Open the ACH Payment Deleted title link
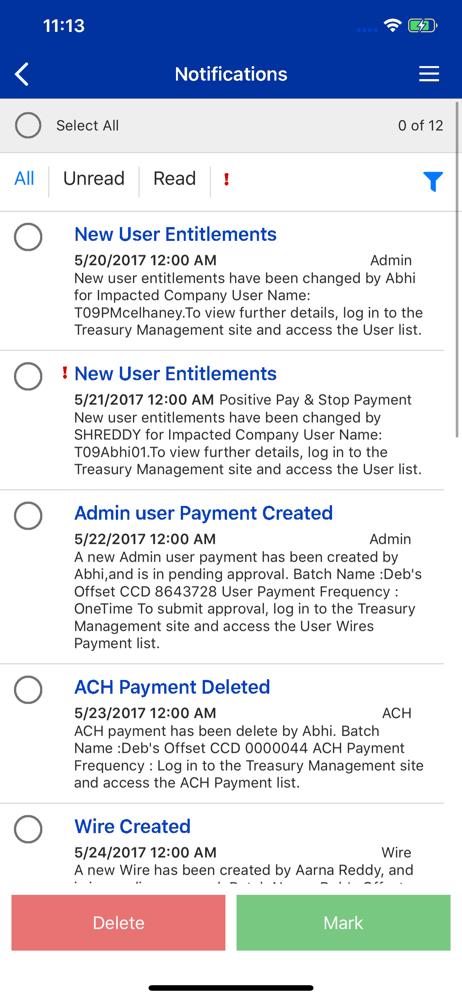462x1000 pixels. coord(172,687)
